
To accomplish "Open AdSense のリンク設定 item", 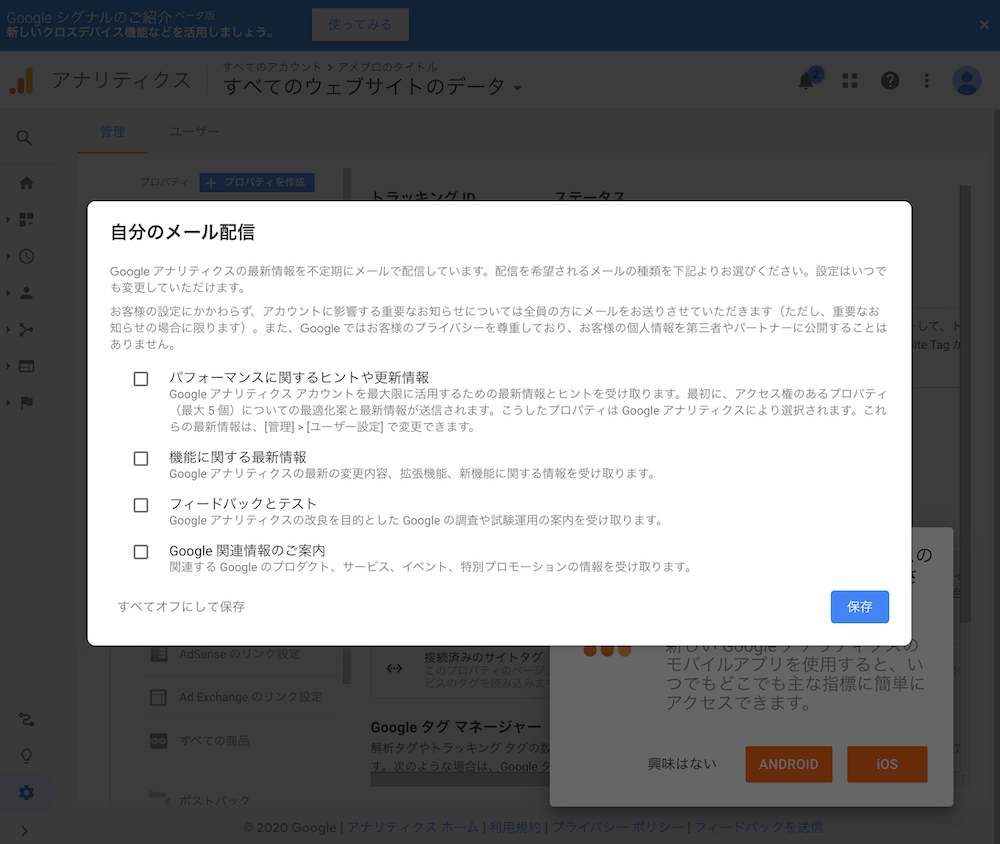I will [239, 655].
